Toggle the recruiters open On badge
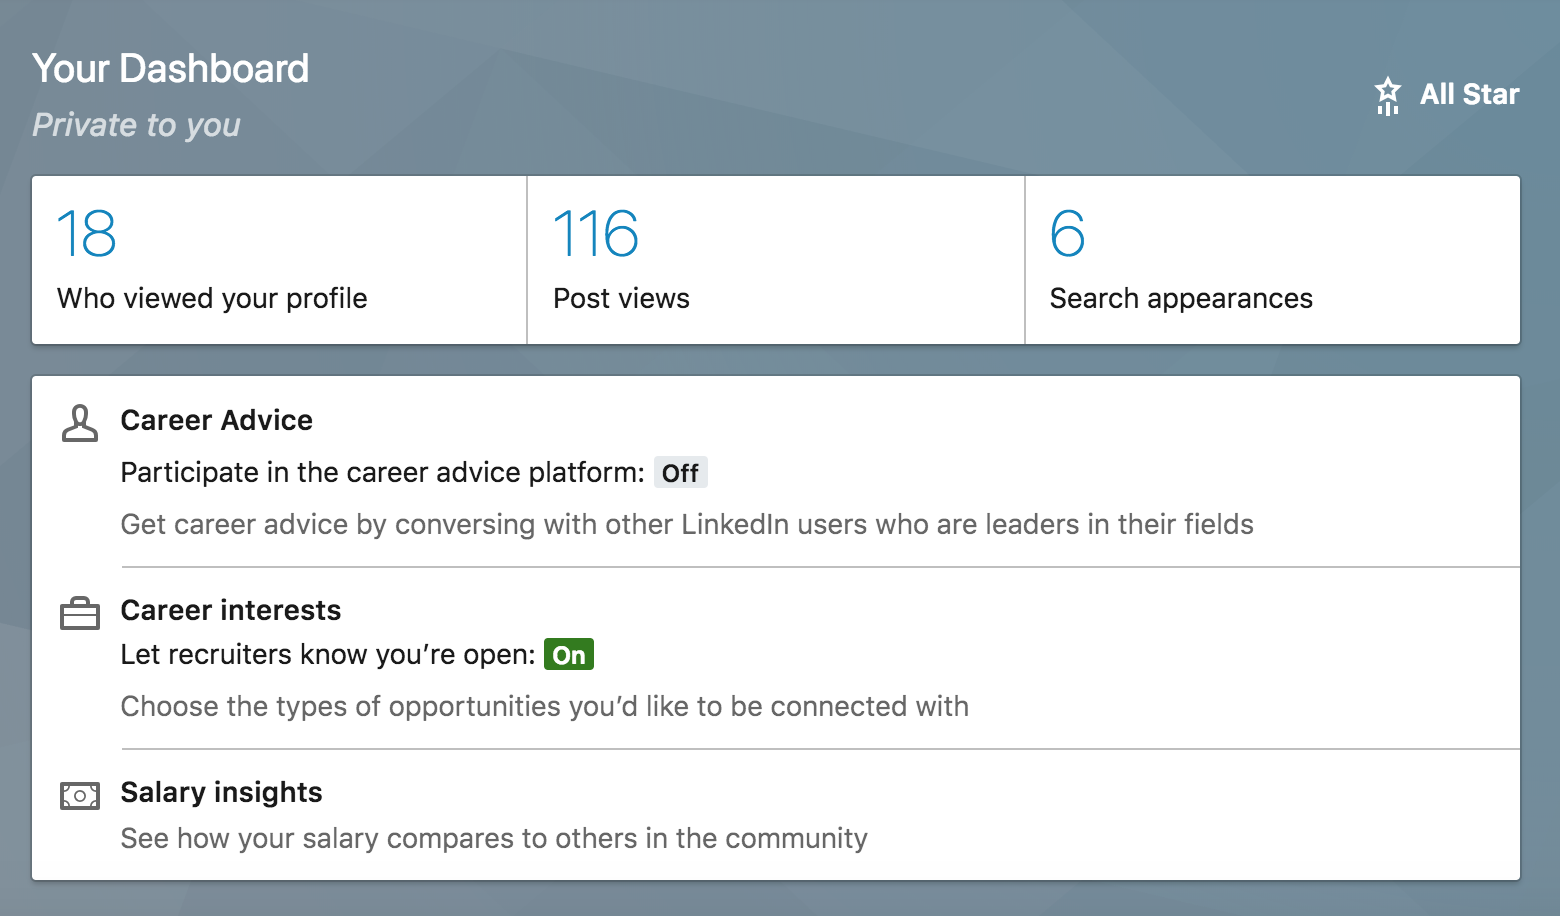Screen dimensions: 1560x916 click(x=569, y=655)
